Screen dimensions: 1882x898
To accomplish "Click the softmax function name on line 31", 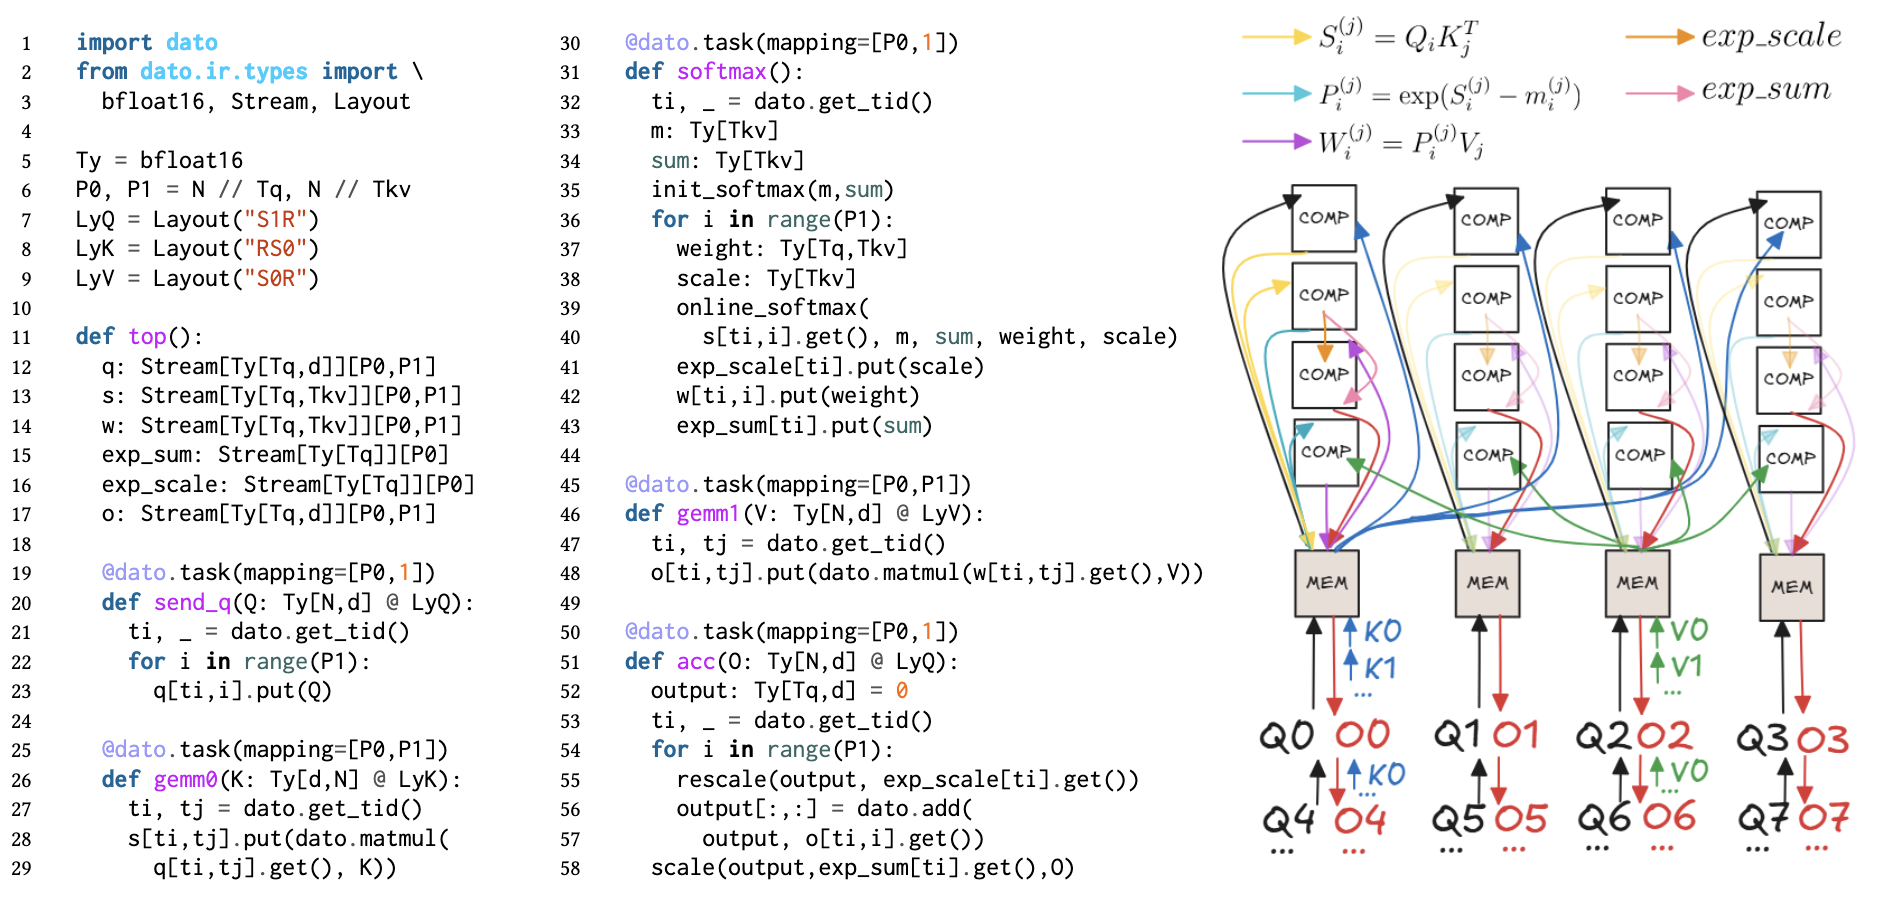I will [721, 72].
